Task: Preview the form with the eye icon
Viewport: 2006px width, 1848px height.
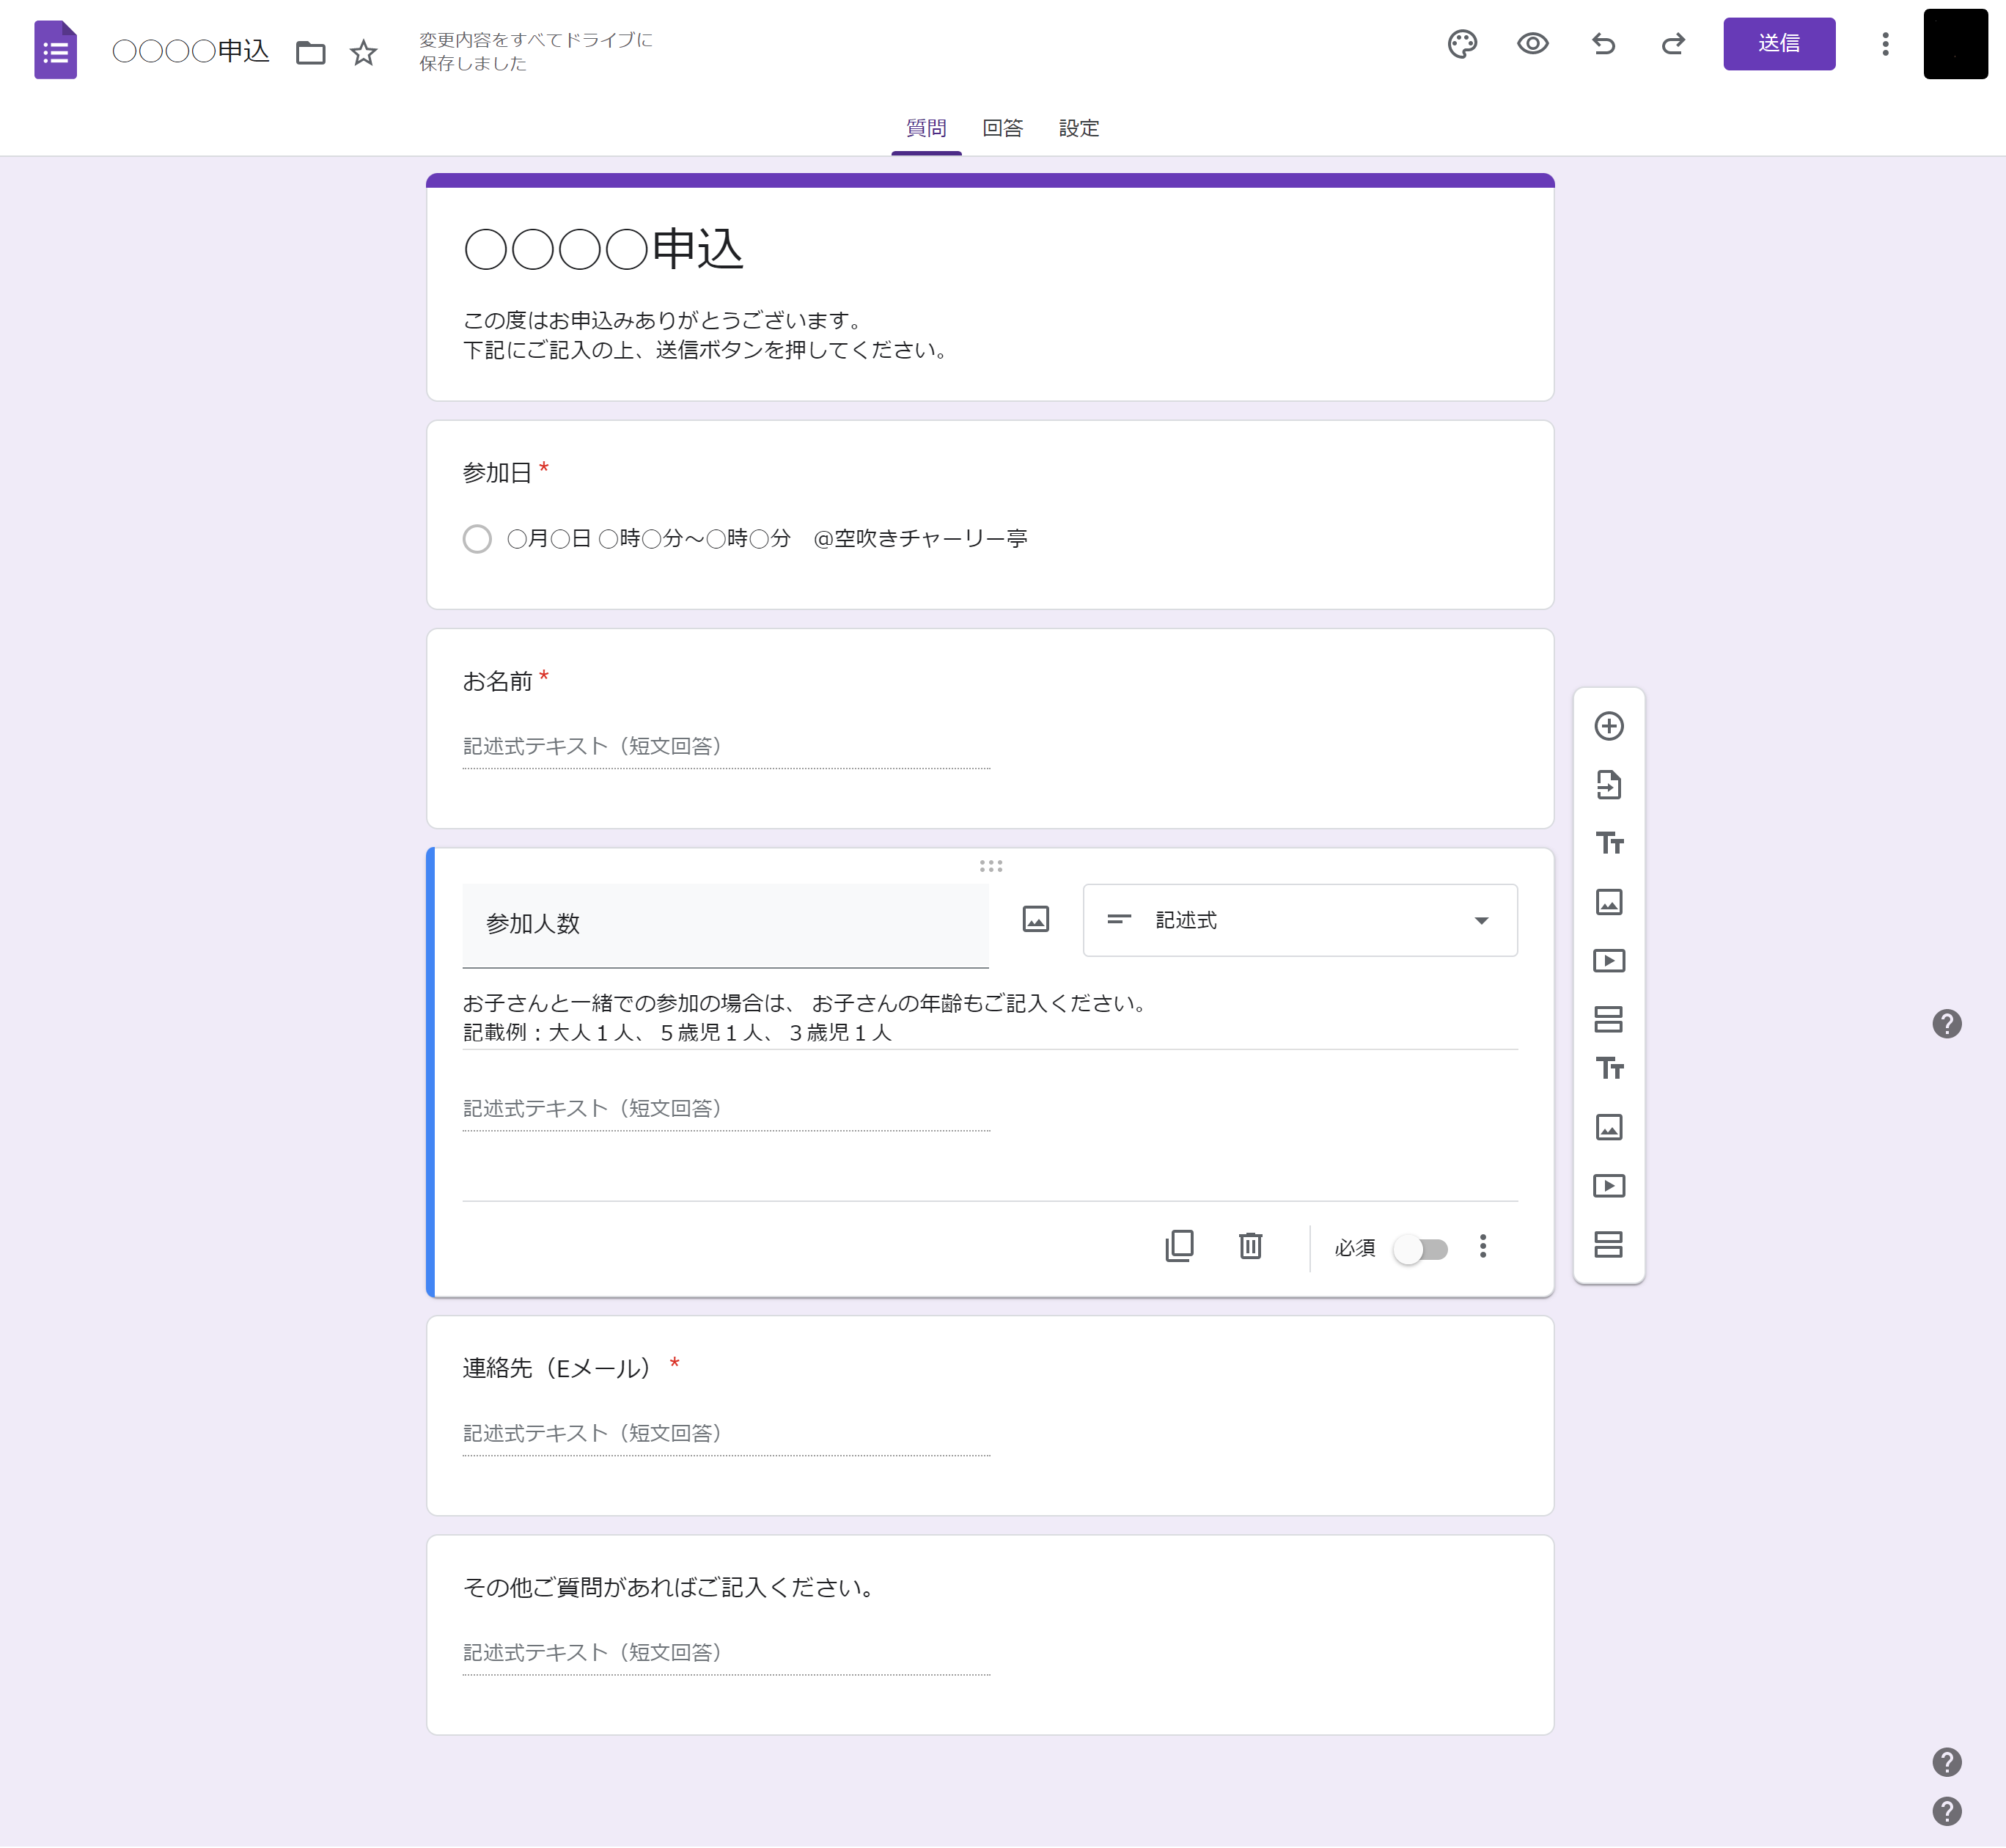Action: [1532, 44]
